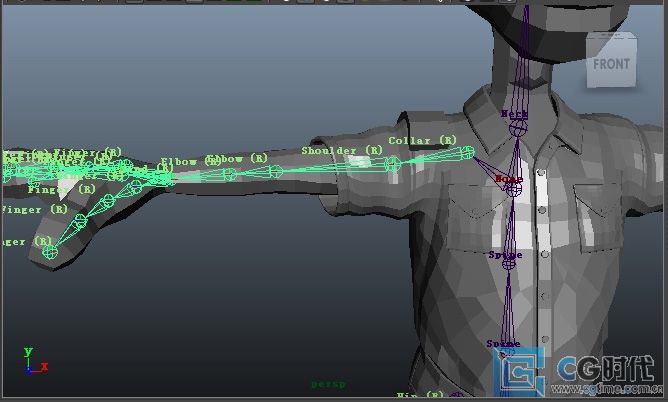Select the Shoulder (R) joint
The image size is (668, 402).
tap(392, 164)
